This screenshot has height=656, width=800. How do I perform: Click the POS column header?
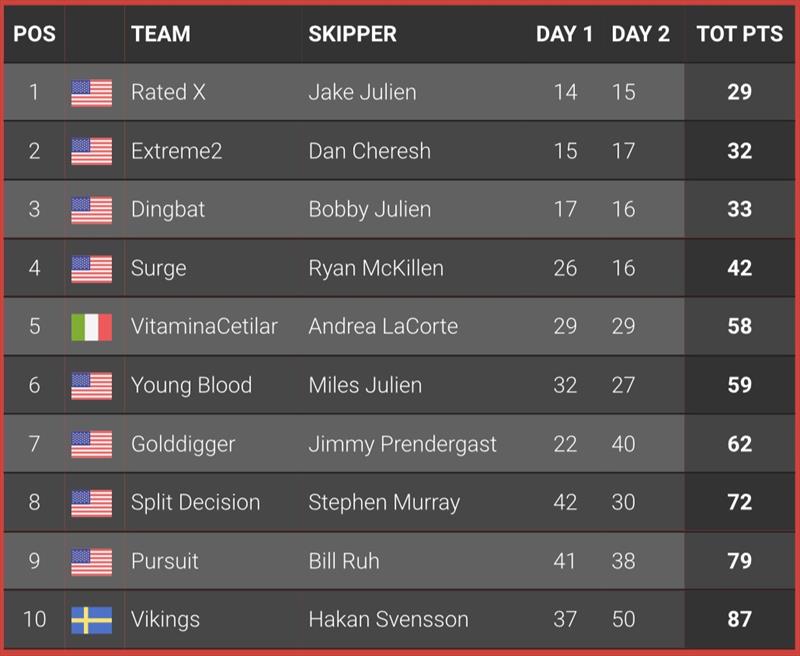click(34, 34)
